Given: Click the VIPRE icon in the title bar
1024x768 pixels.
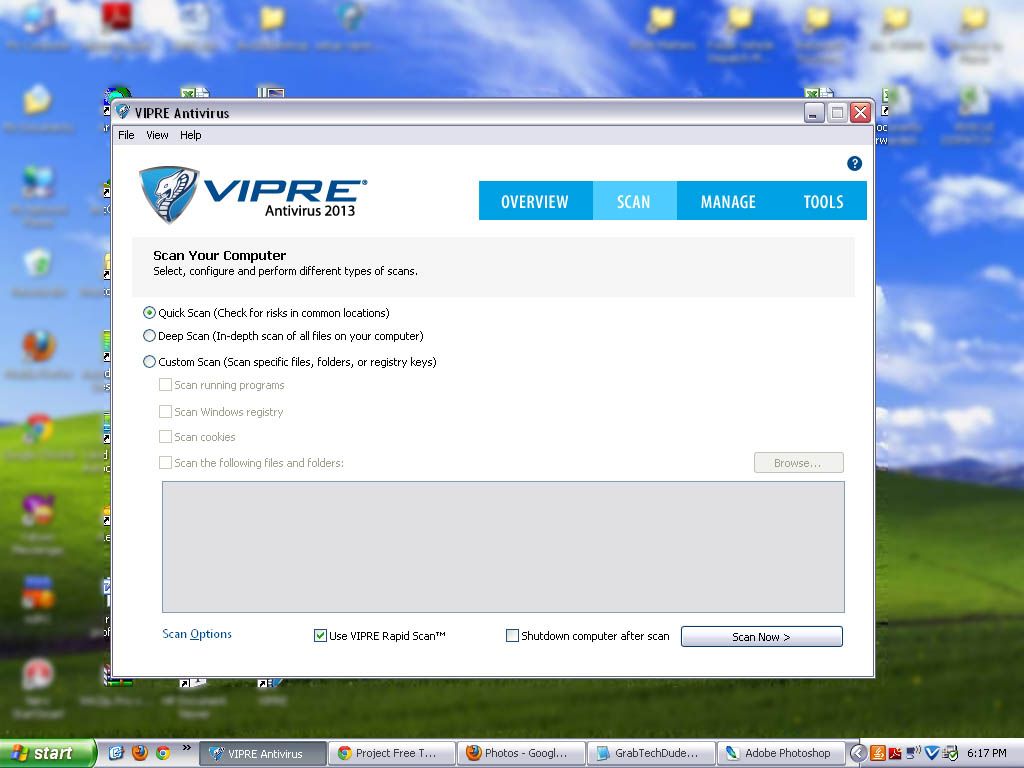Looking at the screenshot, I should (x=123, y=112).
